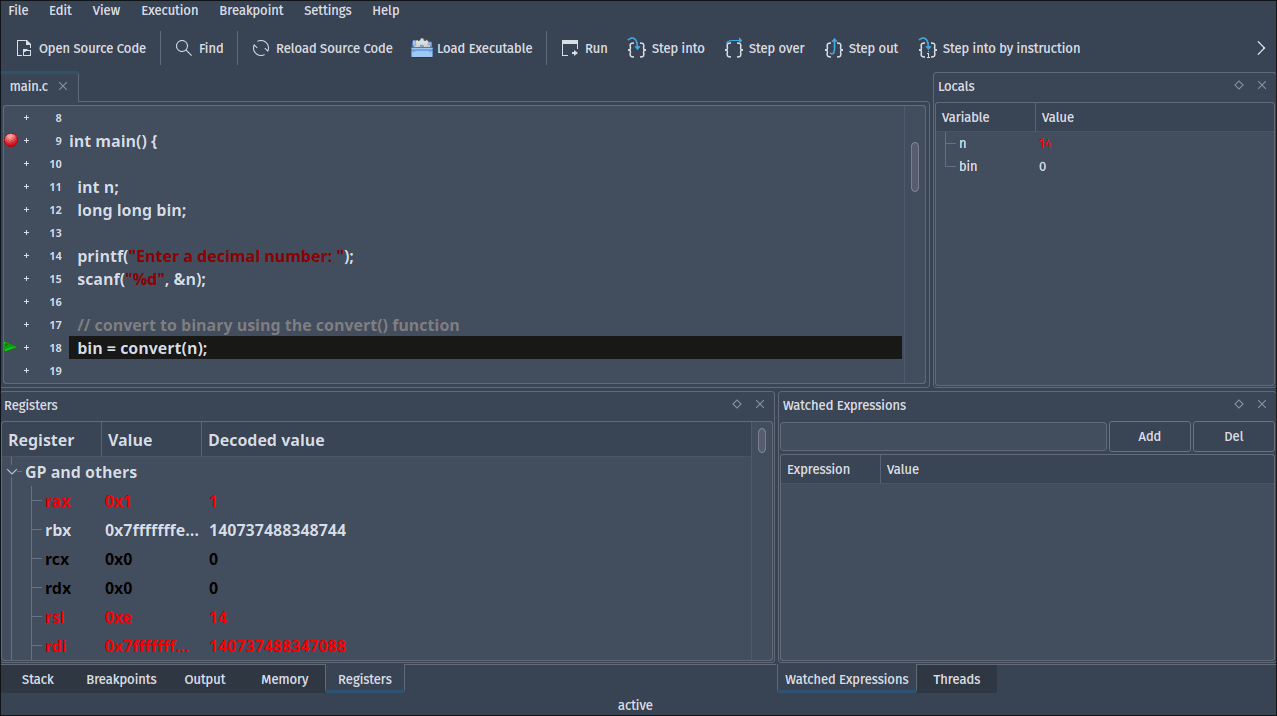
Task: Click Step into by instruction button
Action: tap(999, 48)
